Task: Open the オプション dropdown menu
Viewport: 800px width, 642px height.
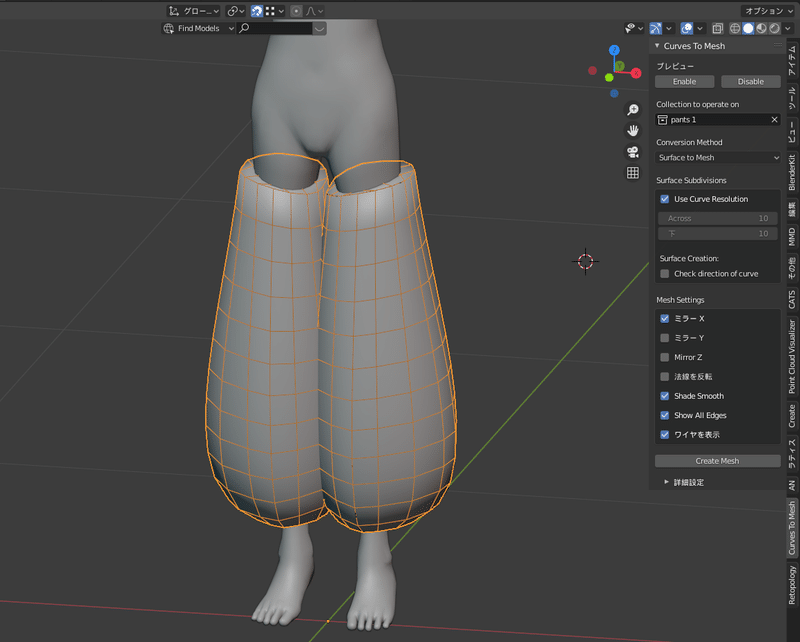Action: (768, 11)
